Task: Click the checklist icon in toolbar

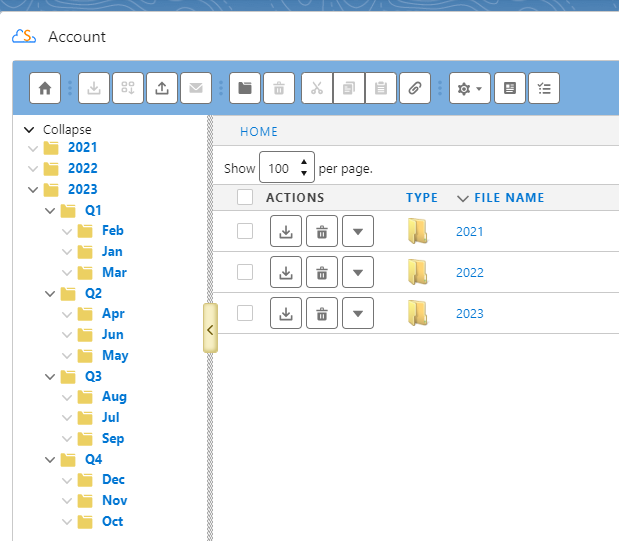Action: click(x=544, y=88)
